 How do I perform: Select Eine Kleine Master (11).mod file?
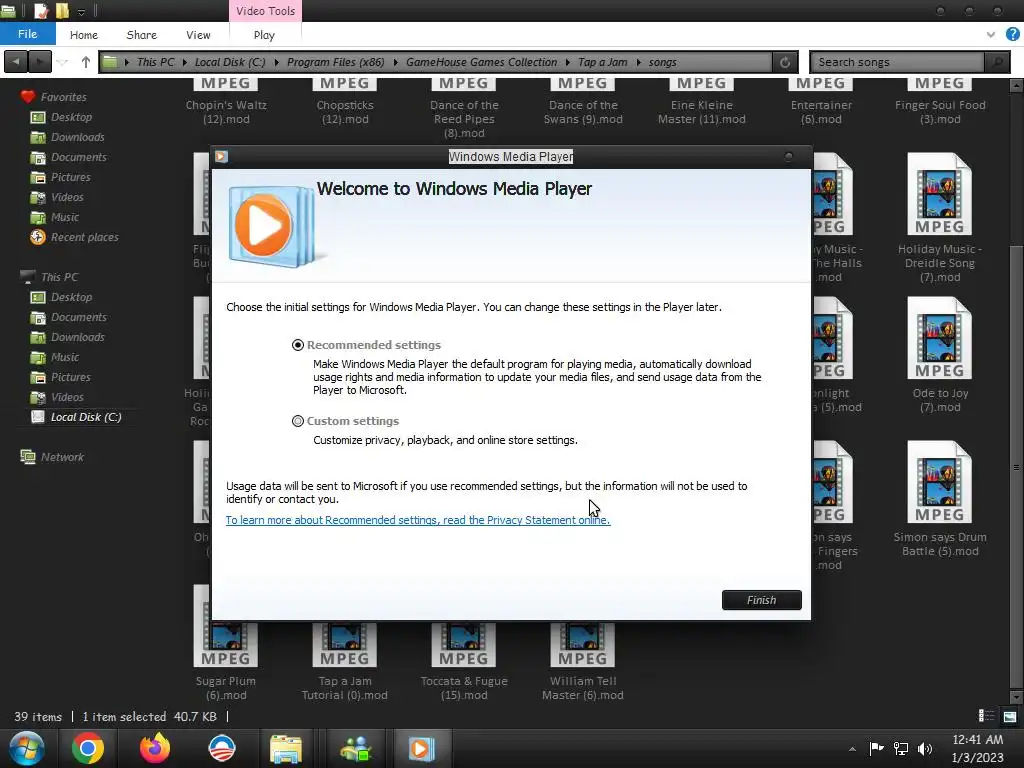(701, 103)
